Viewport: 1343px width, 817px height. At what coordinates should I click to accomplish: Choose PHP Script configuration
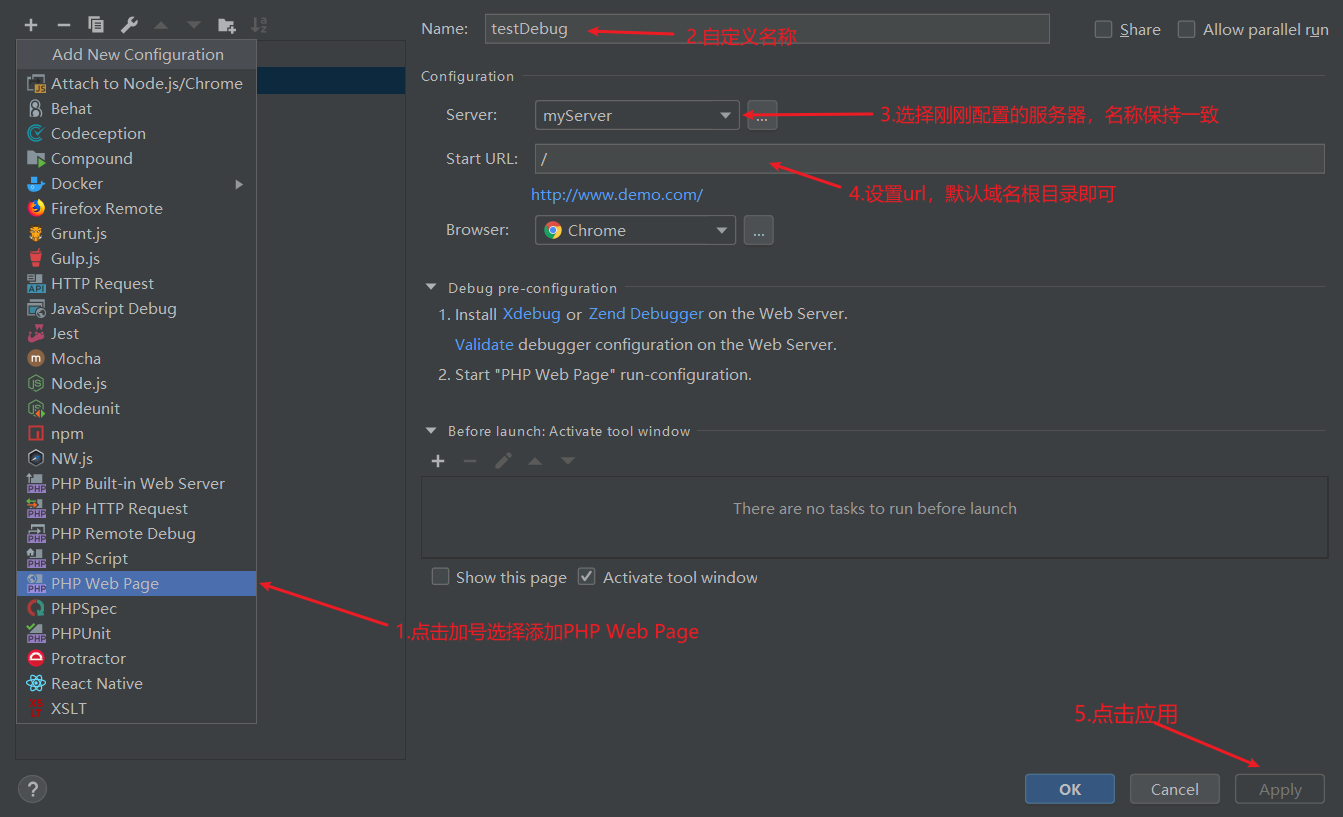click(x=136, y=558)
